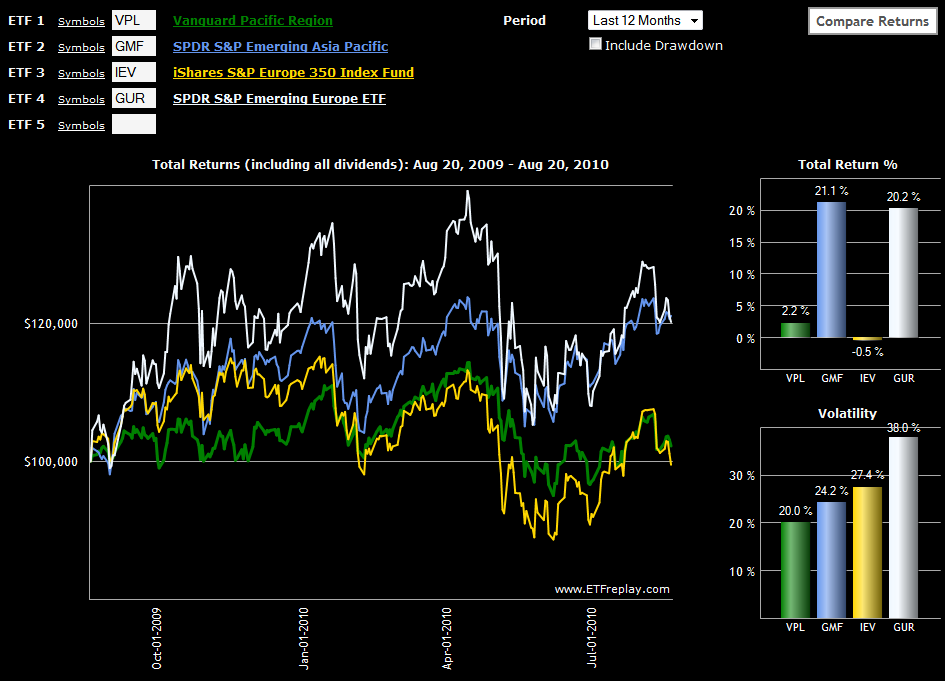
Task: Open the ETF 5 Symbols link
Action: tap(81, 125)
